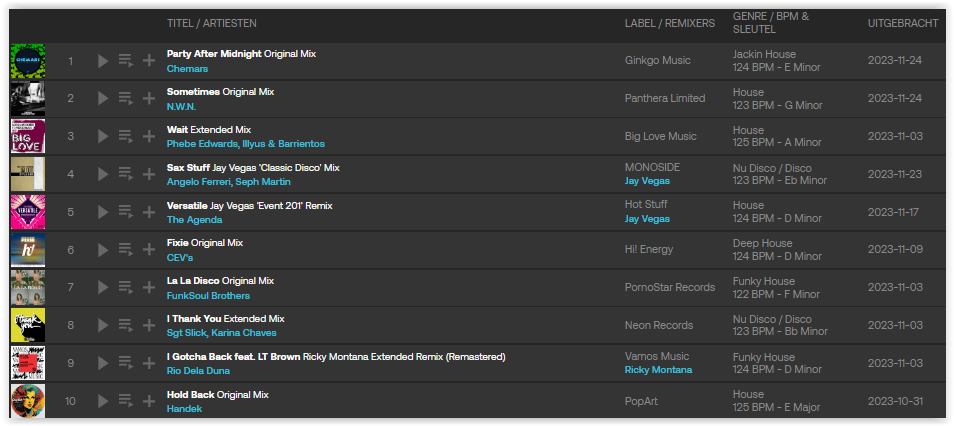Click the yellow I Thank You cover art
954x426 pixels.
(28, 325)
